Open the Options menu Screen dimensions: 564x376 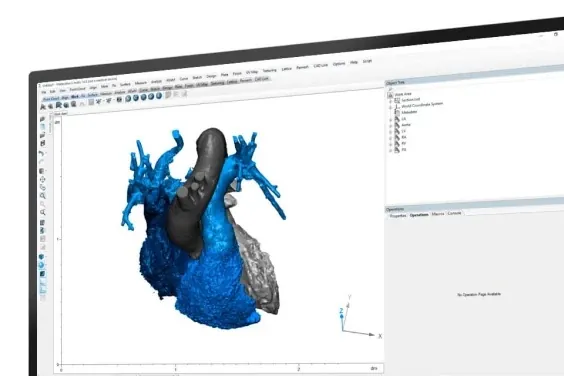(339, 64)
